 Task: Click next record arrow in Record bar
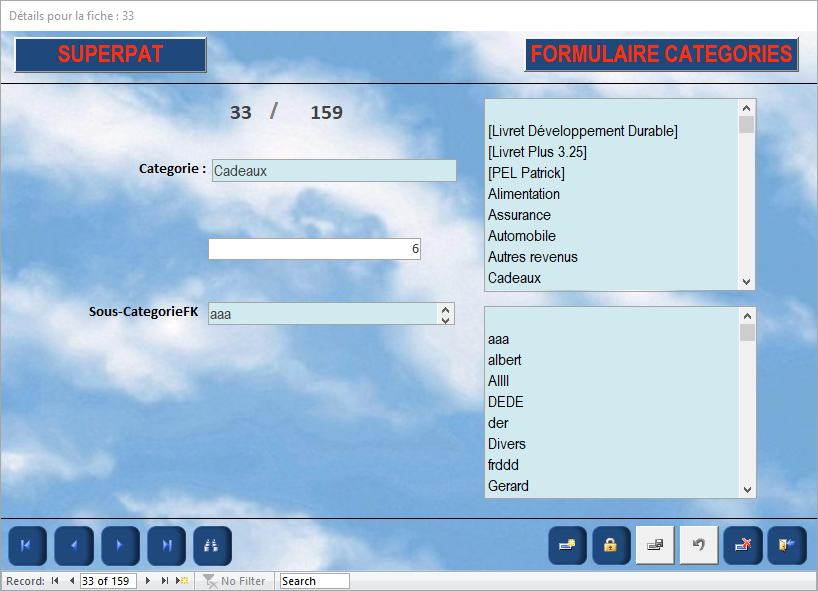[148, 581]
